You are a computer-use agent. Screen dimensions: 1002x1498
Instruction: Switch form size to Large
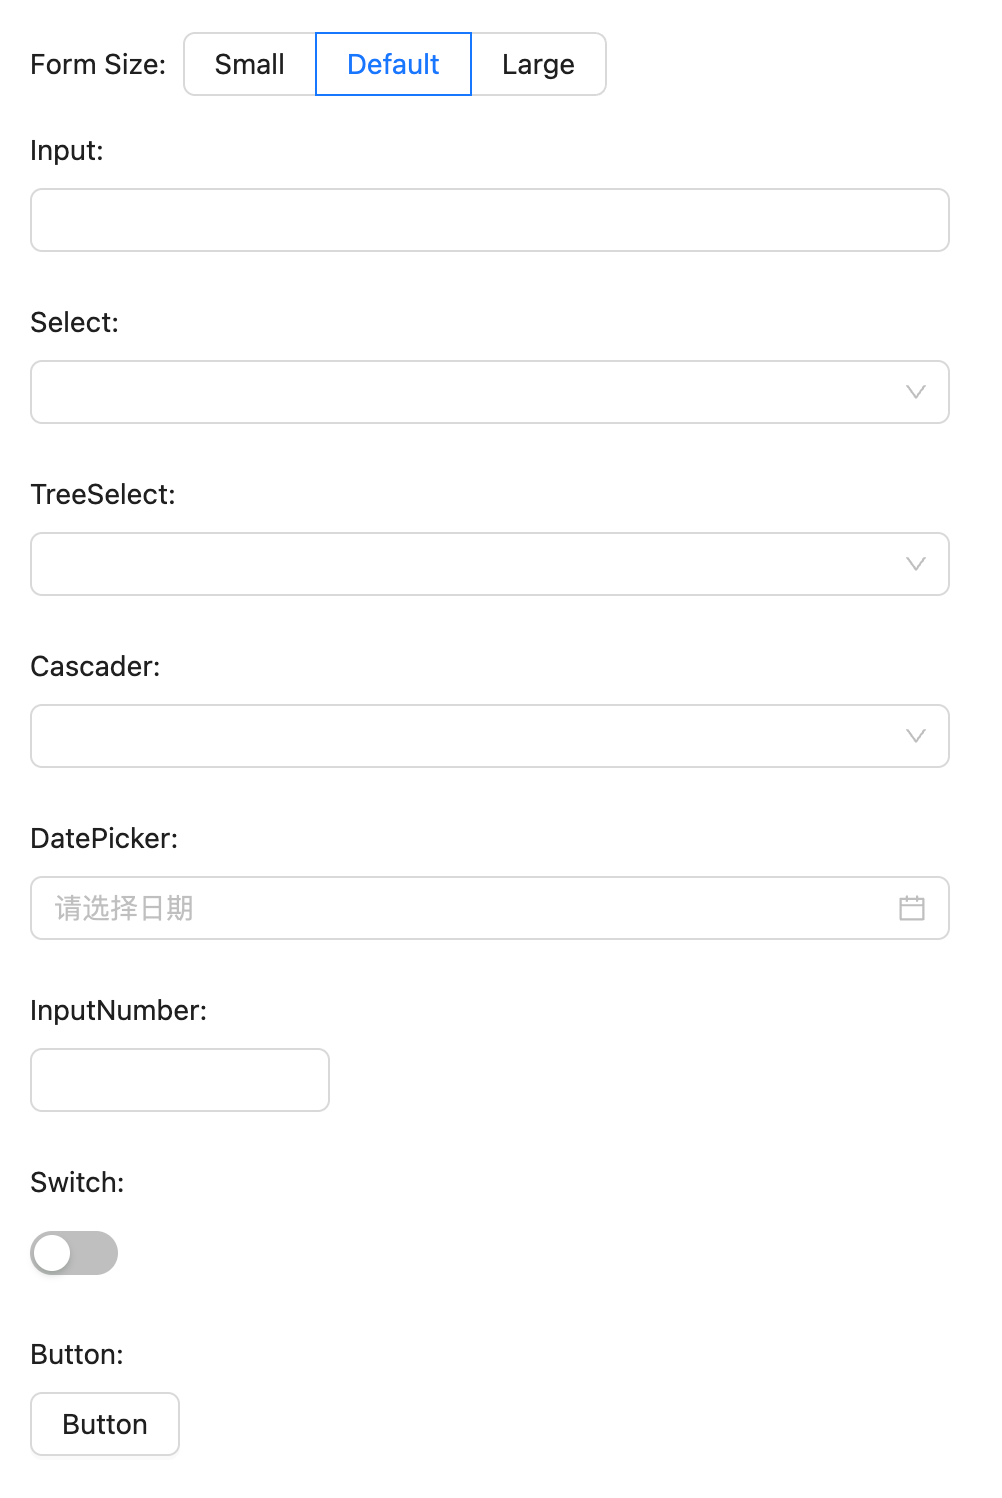538,64
